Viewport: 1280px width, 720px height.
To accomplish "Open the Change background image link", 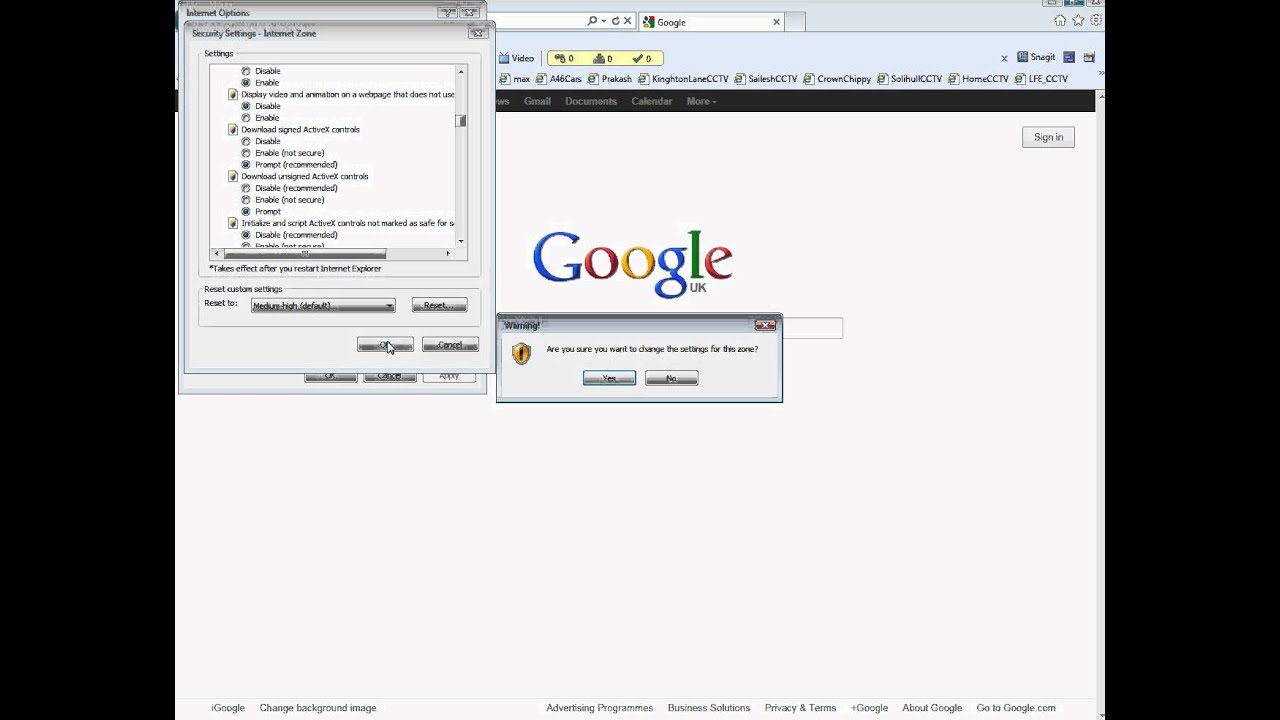I will [x=318, y=708].
